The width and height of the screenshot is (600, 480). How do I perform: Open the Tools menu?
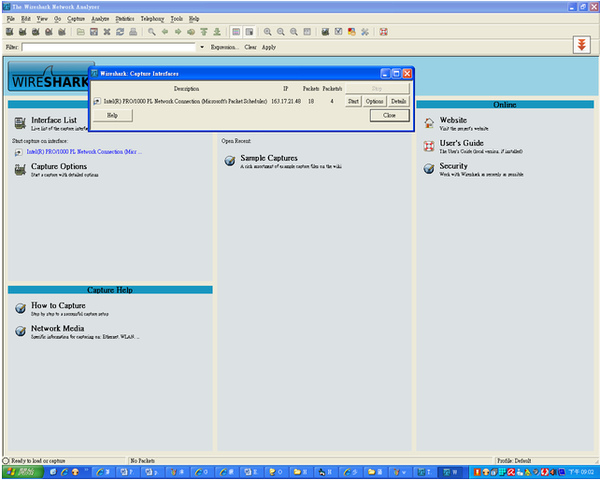tap(176, 19)
